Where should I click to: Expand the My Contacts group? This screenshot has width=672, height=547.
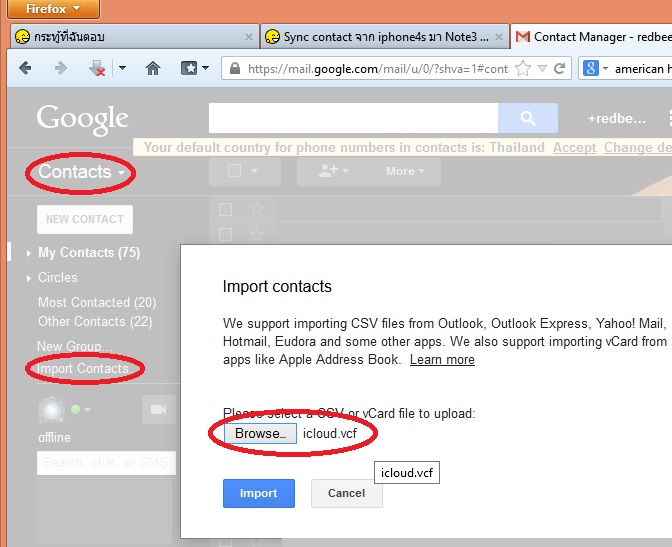click(28, 253)
